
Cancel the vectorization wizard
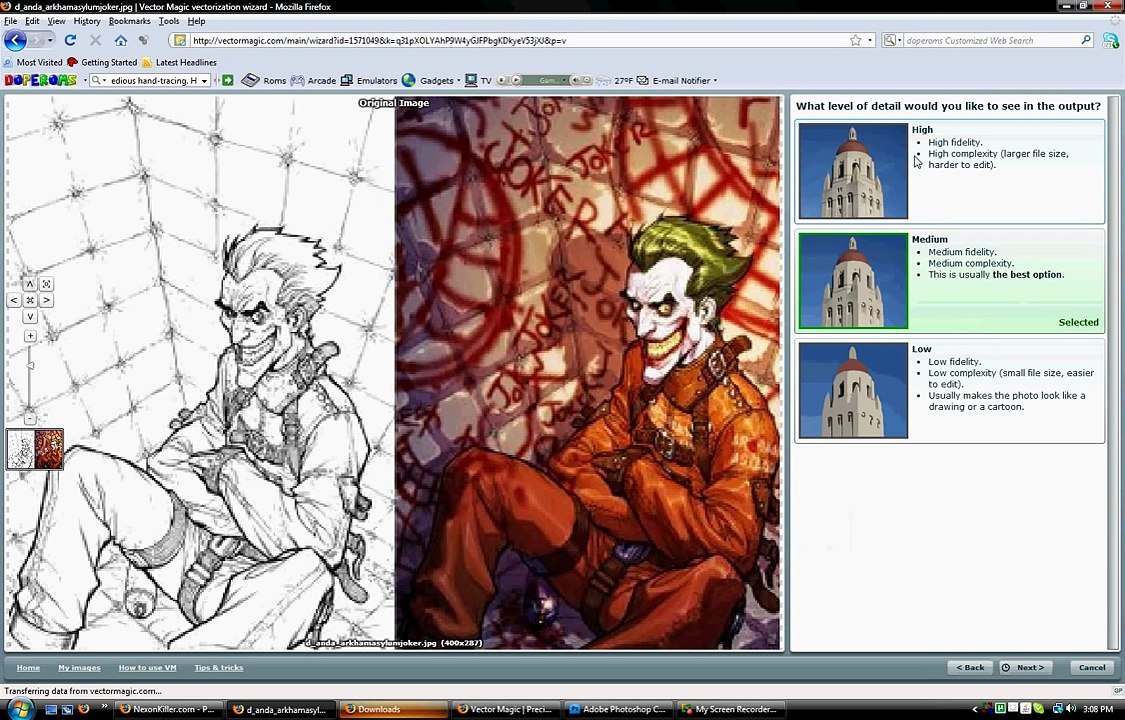(x=1092, y=667)
